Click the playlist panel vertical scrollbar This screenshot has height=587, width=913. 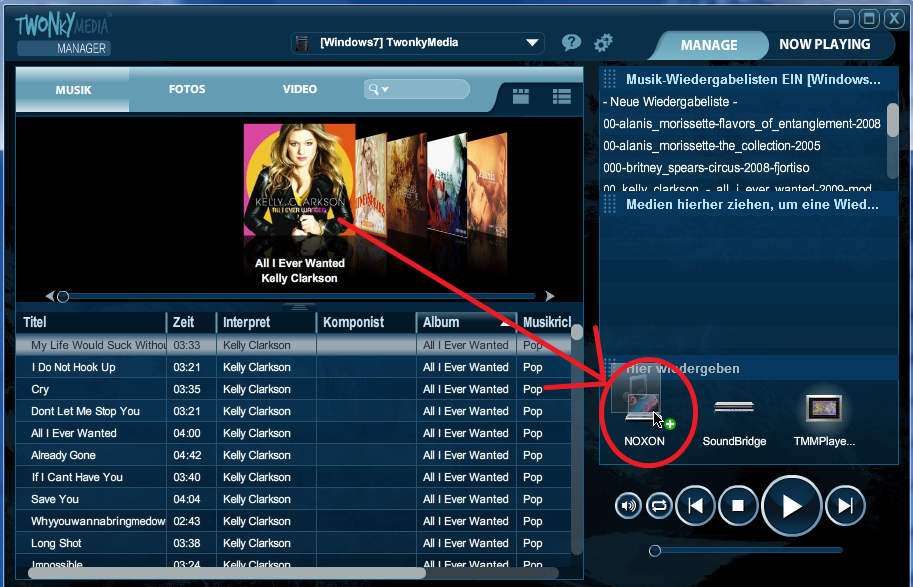pos(893,121)
